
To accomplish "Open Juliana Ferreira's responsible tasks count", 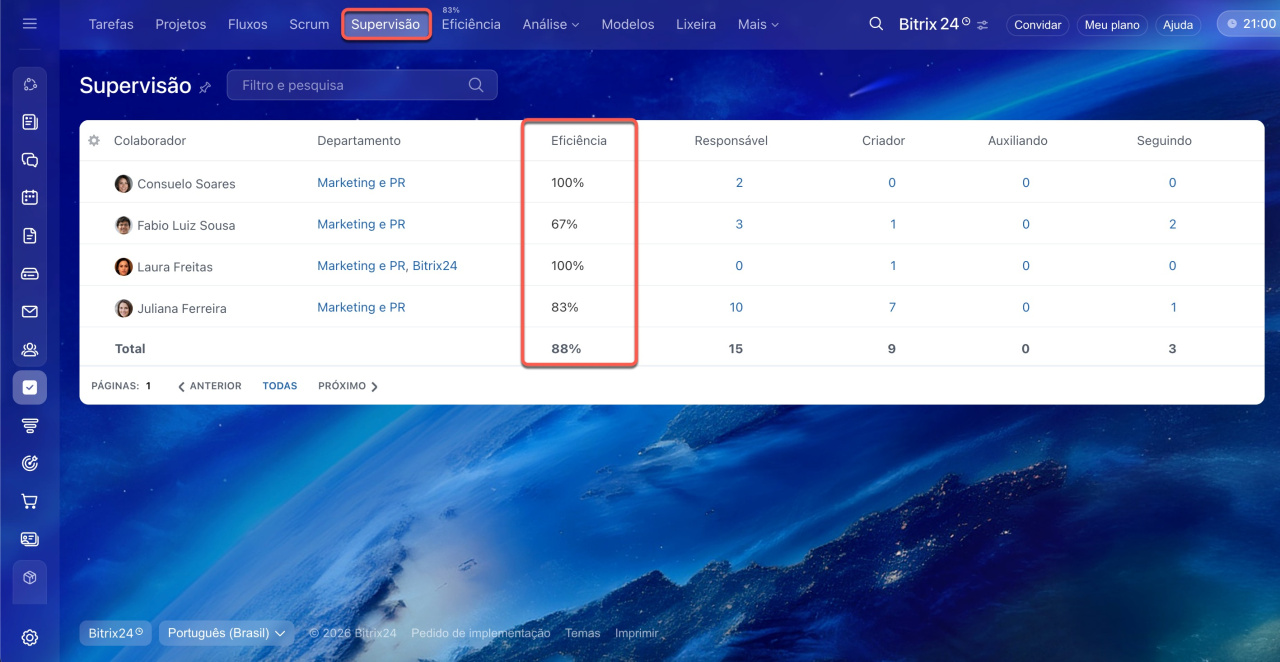I will (x=736, y=308).
